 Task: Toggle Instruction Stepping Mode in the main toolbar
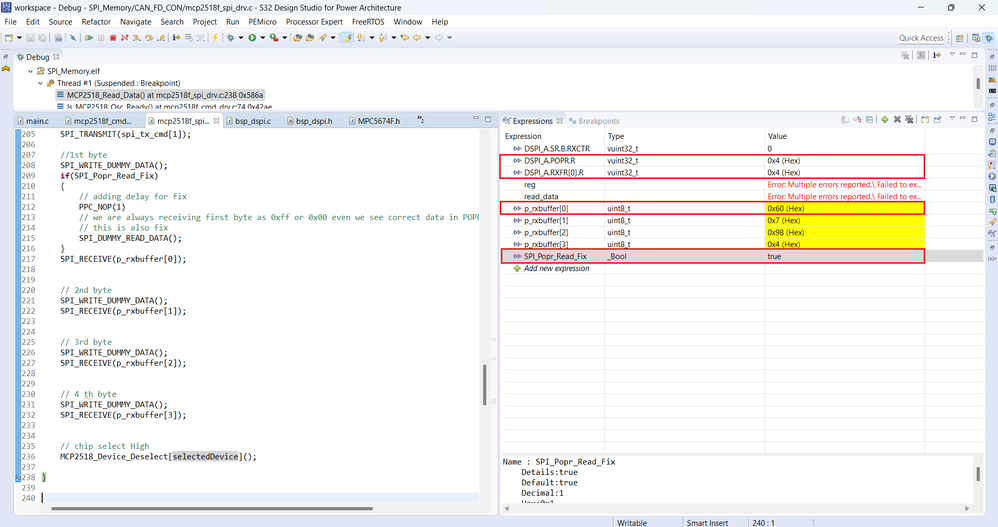[176, 38]
